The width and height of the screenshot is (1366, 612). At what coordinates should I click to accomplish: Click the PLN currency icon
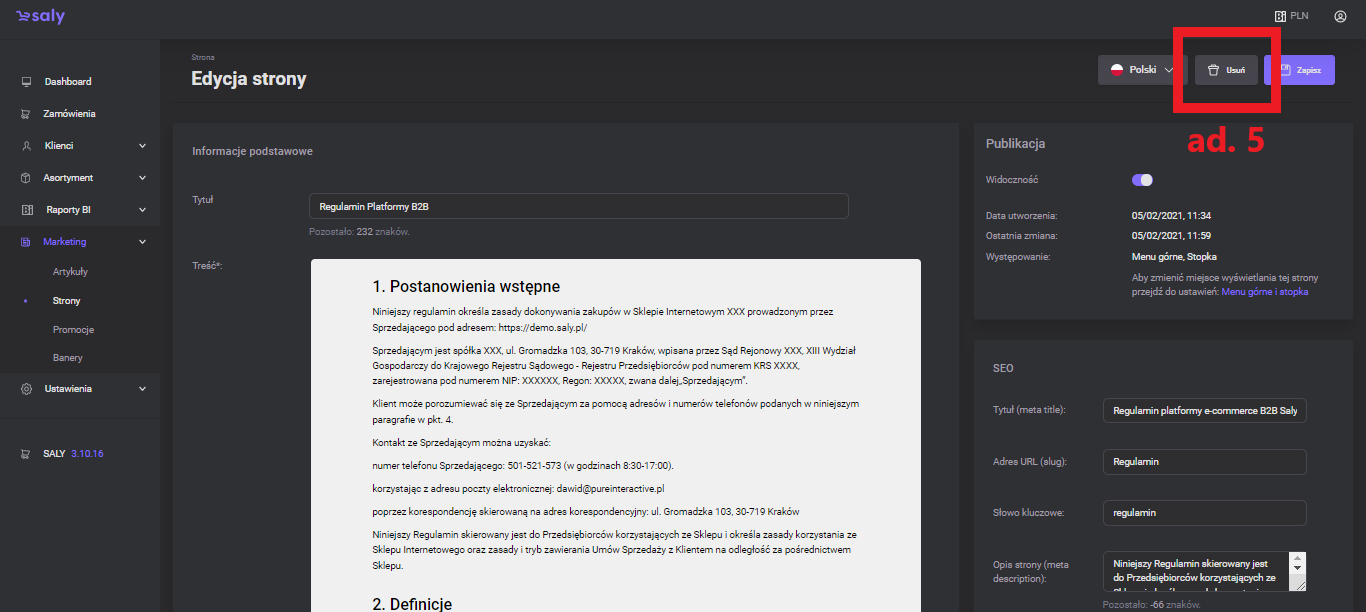[1279, 16]
